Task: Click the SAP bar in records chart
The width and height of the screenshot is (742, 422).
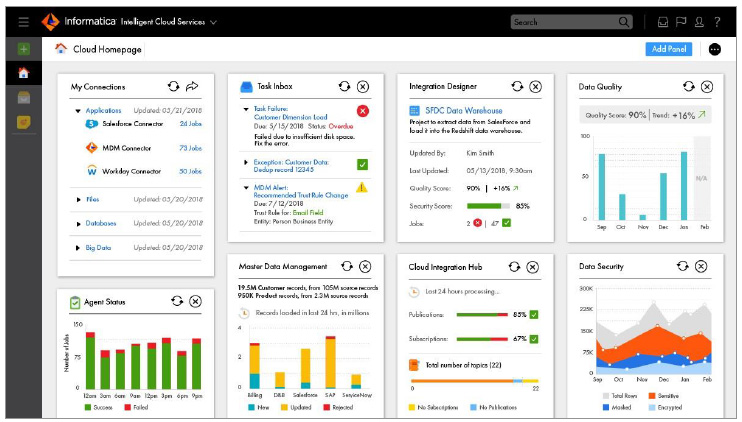Action: click(330, 362)
